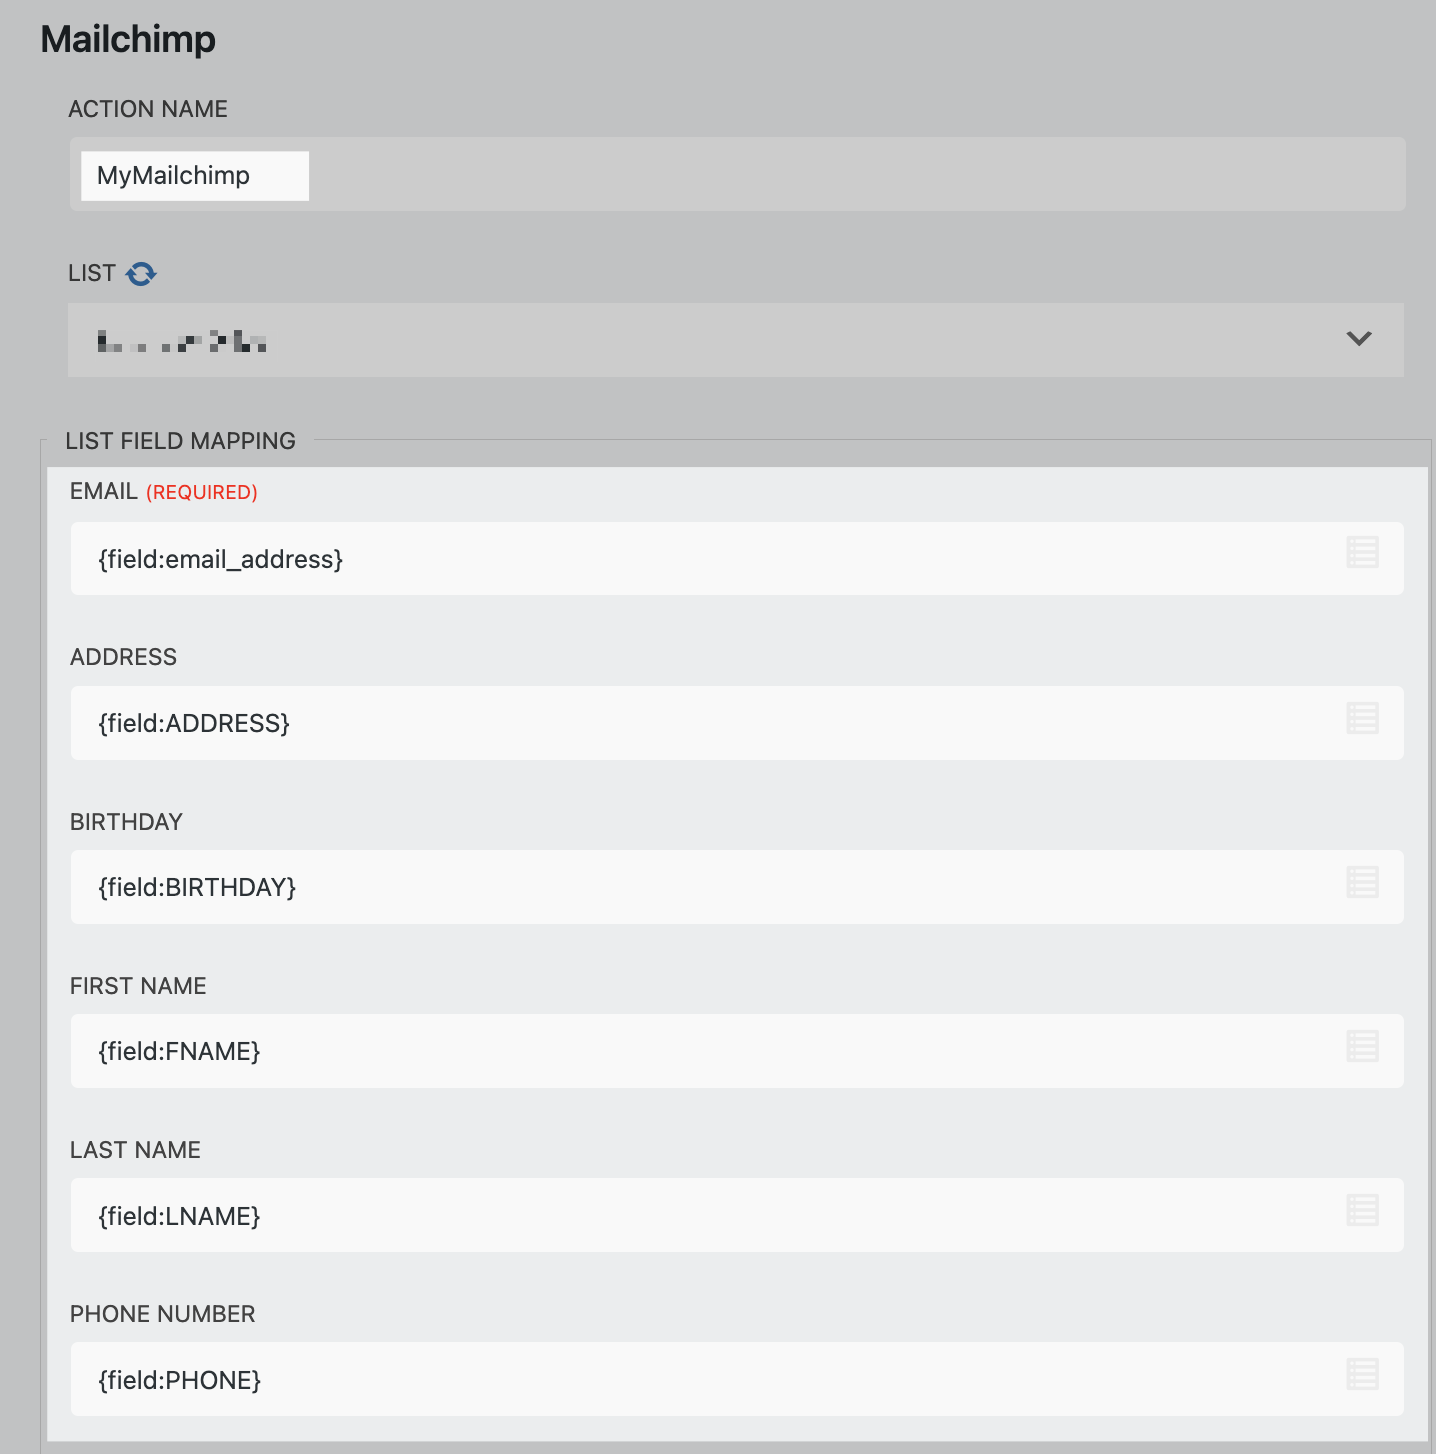Click the Mailchimp heading
This screenshot has width=1436, height=1454.
(128, 40)
